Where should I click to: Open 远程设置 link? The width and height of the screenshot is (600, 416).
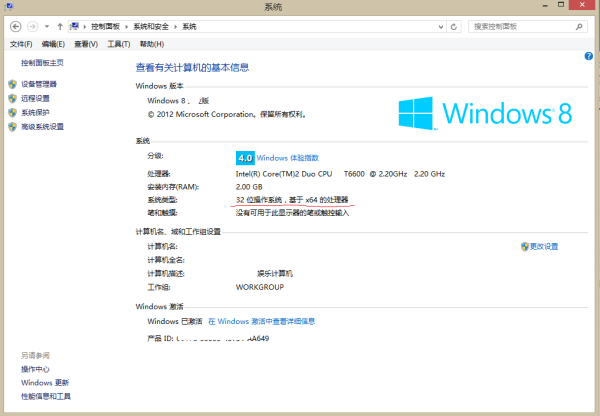click(x=35, y=98)
